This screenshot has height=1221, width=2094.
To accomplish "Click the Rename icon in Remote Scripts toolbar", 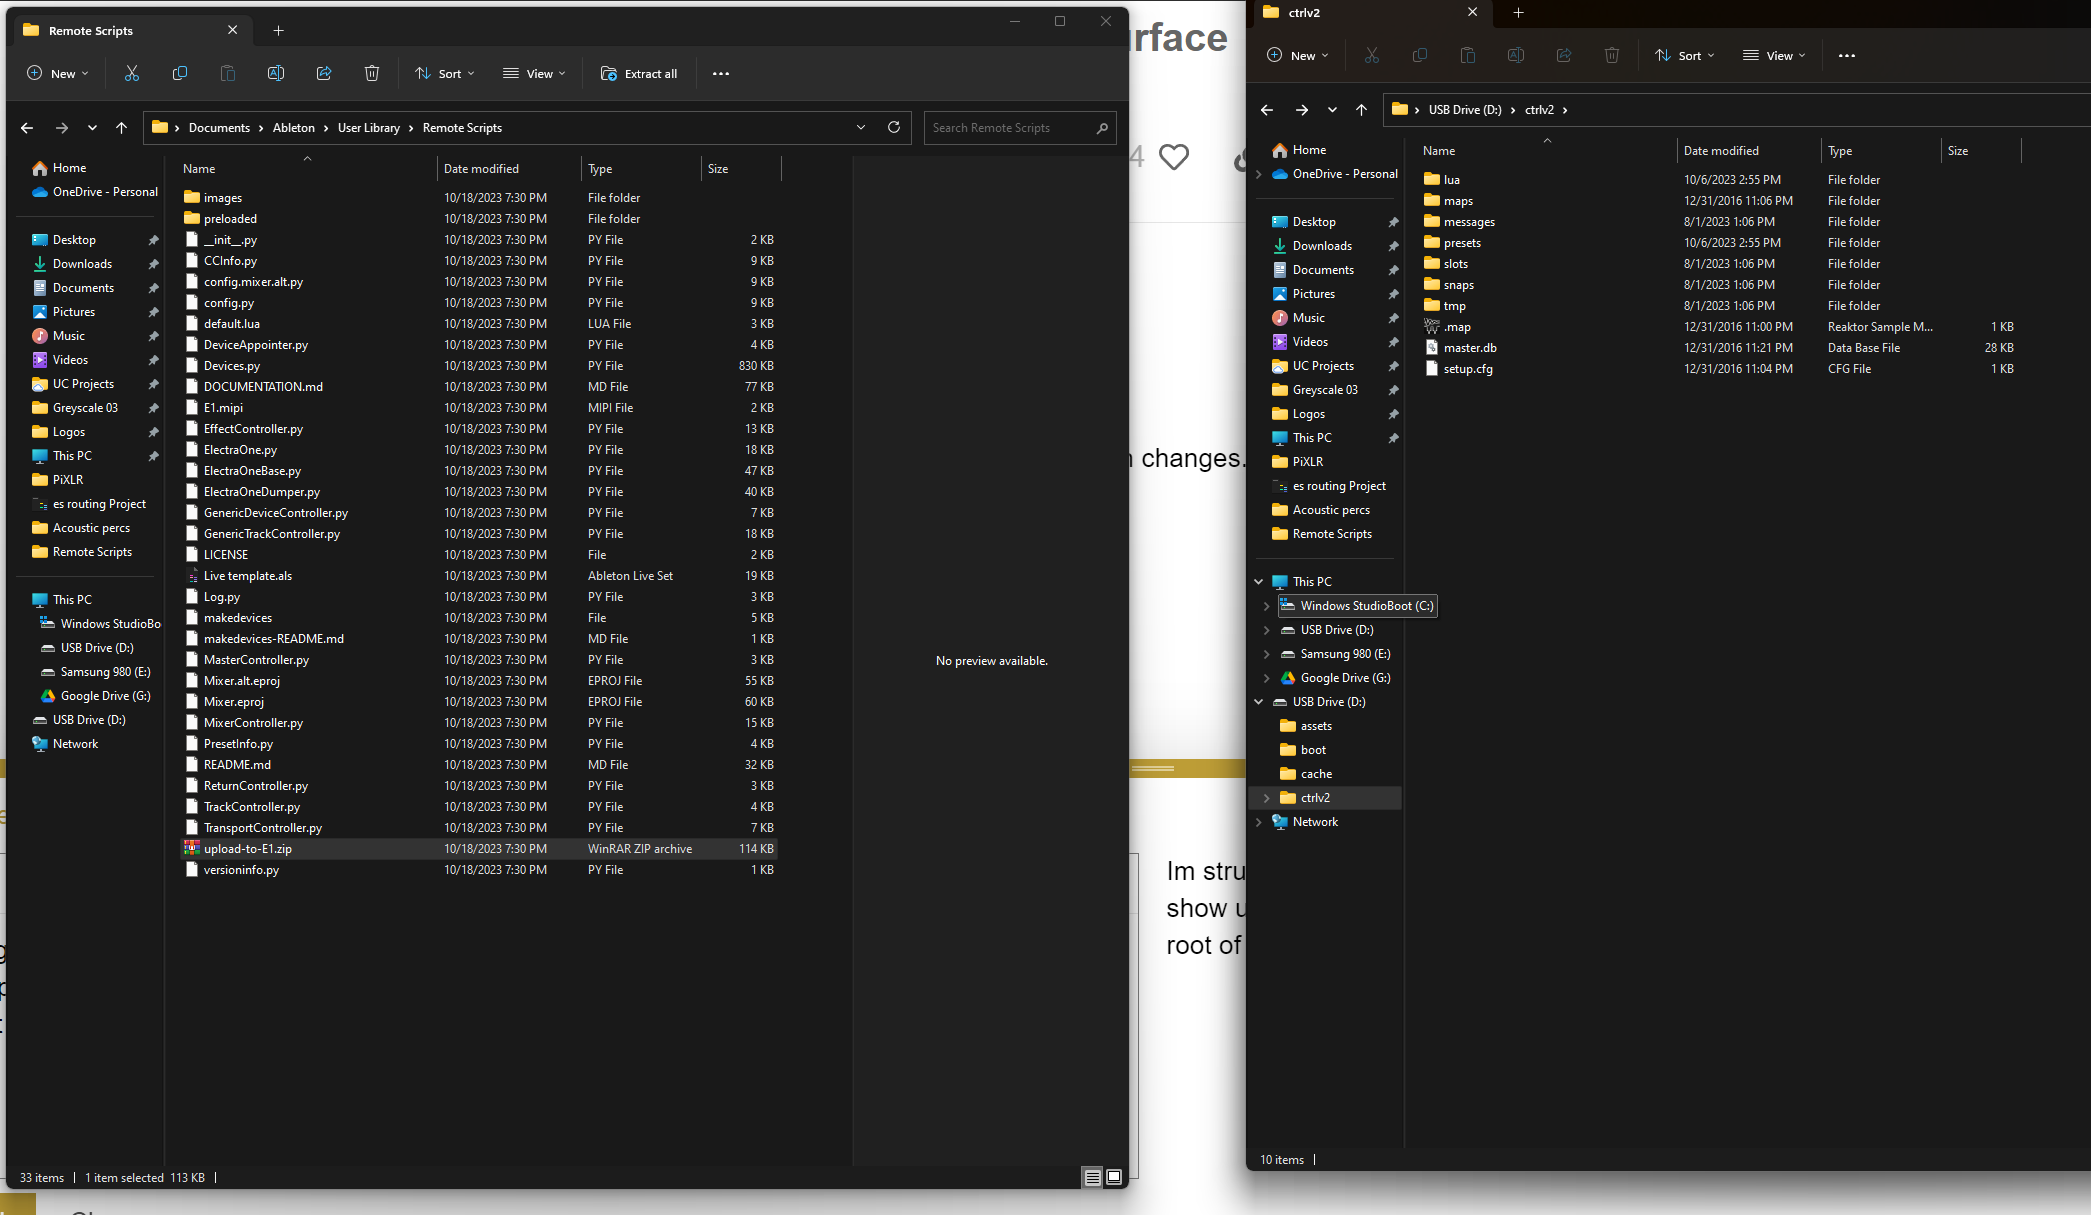I will [x=276, y=74].
